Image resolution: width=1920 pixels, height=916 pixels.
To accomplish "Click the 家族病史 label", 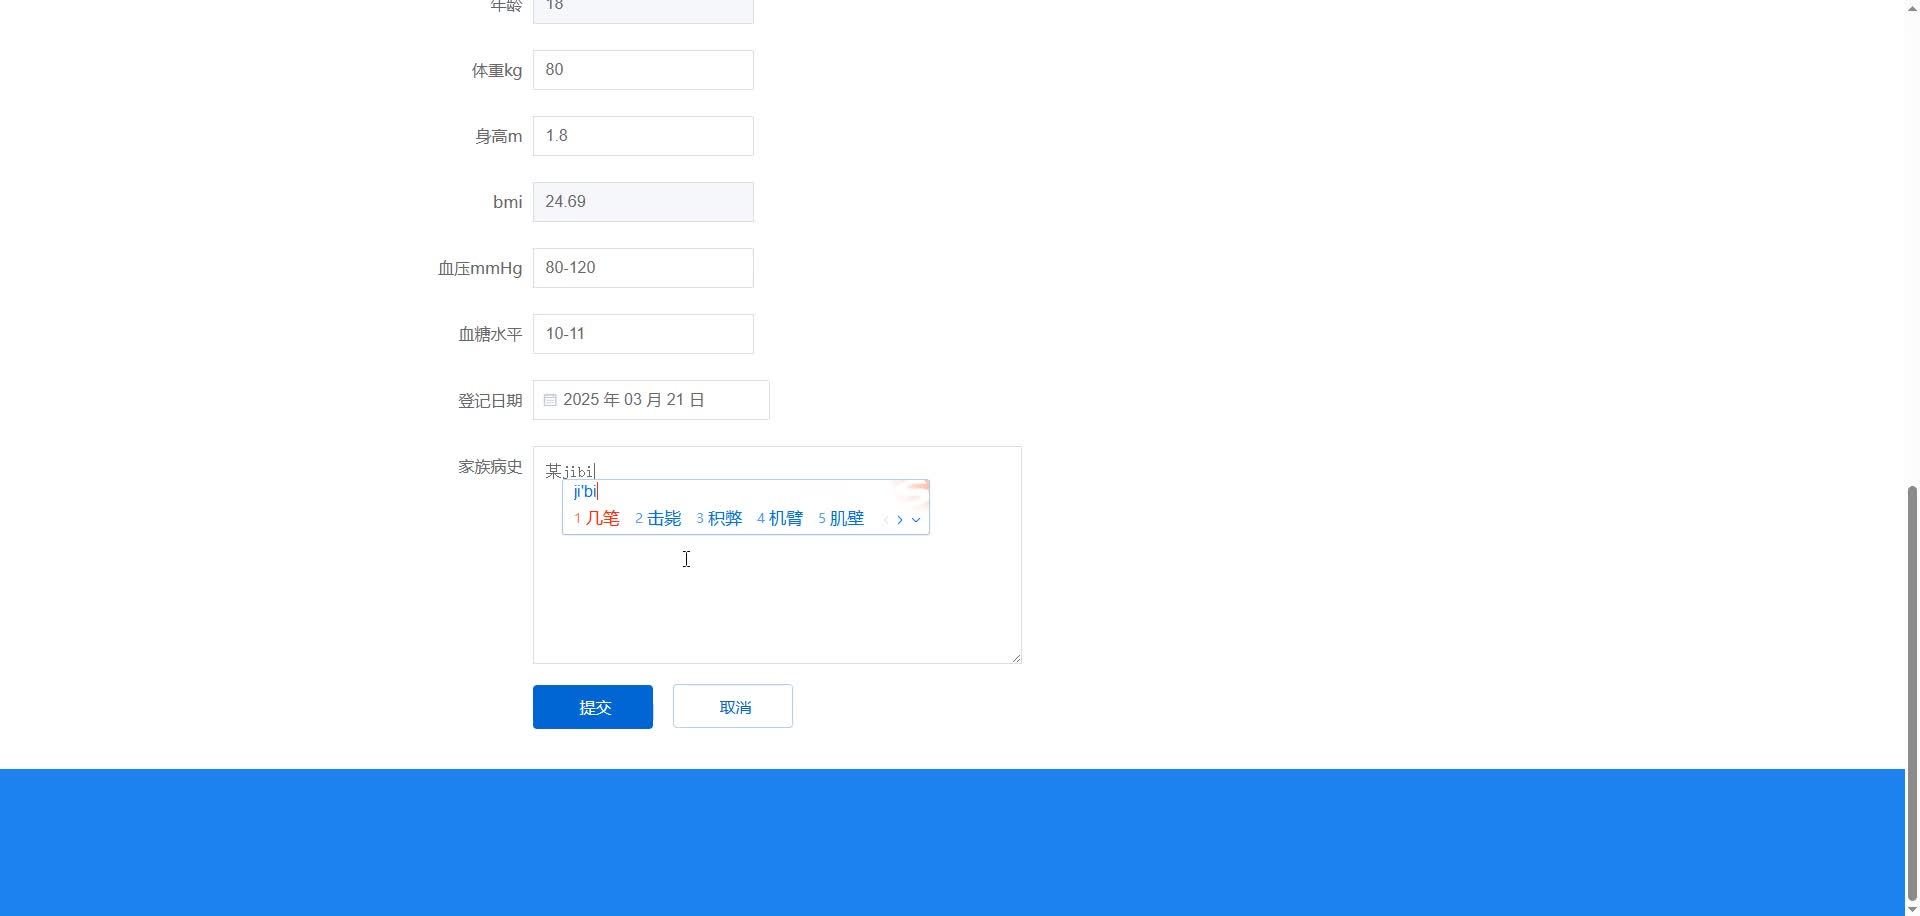I will tap(490, 467).
